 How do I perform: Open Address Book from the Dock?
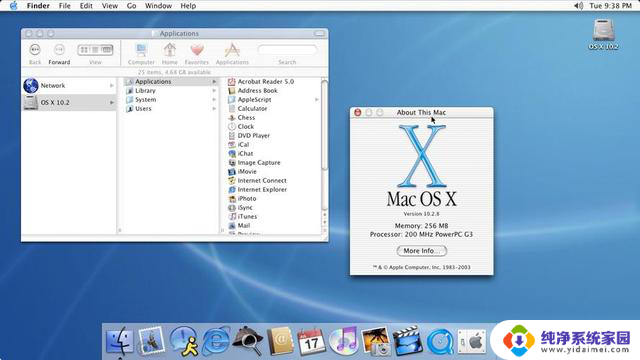click(280, 341)
